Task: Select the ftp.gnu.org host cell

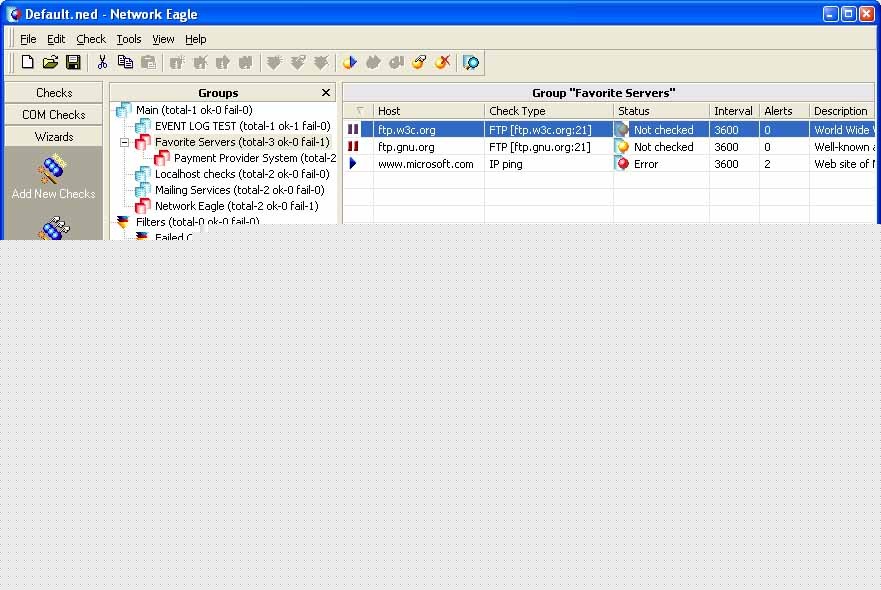Action: coord(429,147)
